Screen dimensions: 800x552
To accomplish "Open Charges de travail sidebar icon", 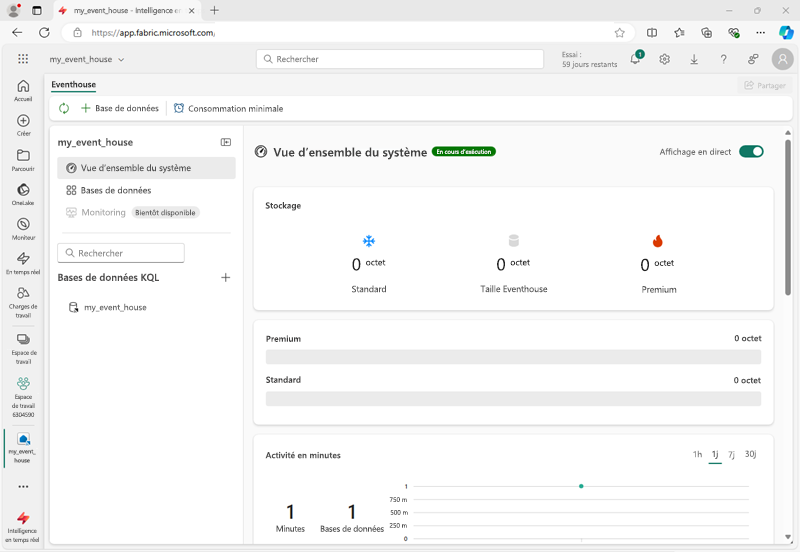I will tap(23, 302).
